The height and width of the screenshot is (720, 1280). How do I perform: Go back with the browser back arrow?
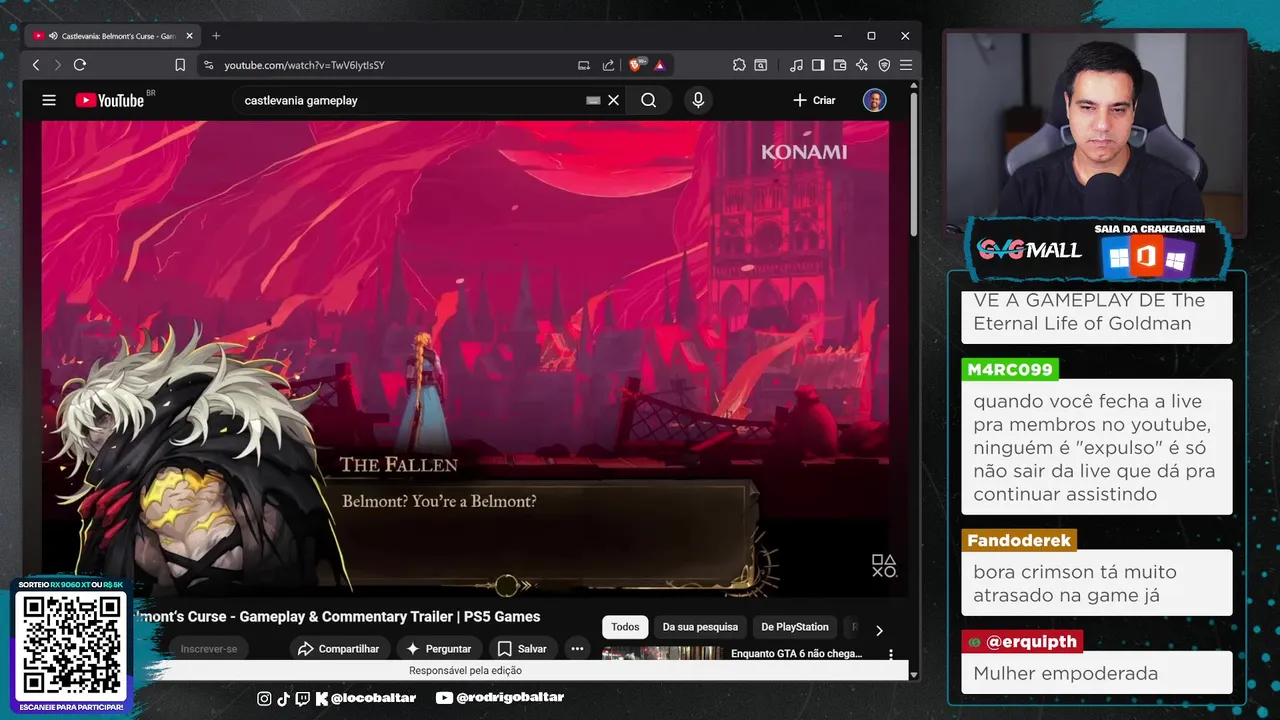36,65
